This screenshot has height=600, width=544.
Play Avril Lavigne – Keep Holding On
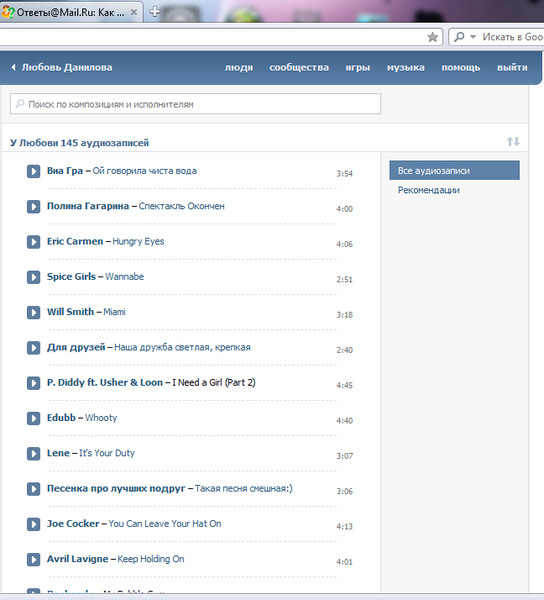tap(33, 559)
